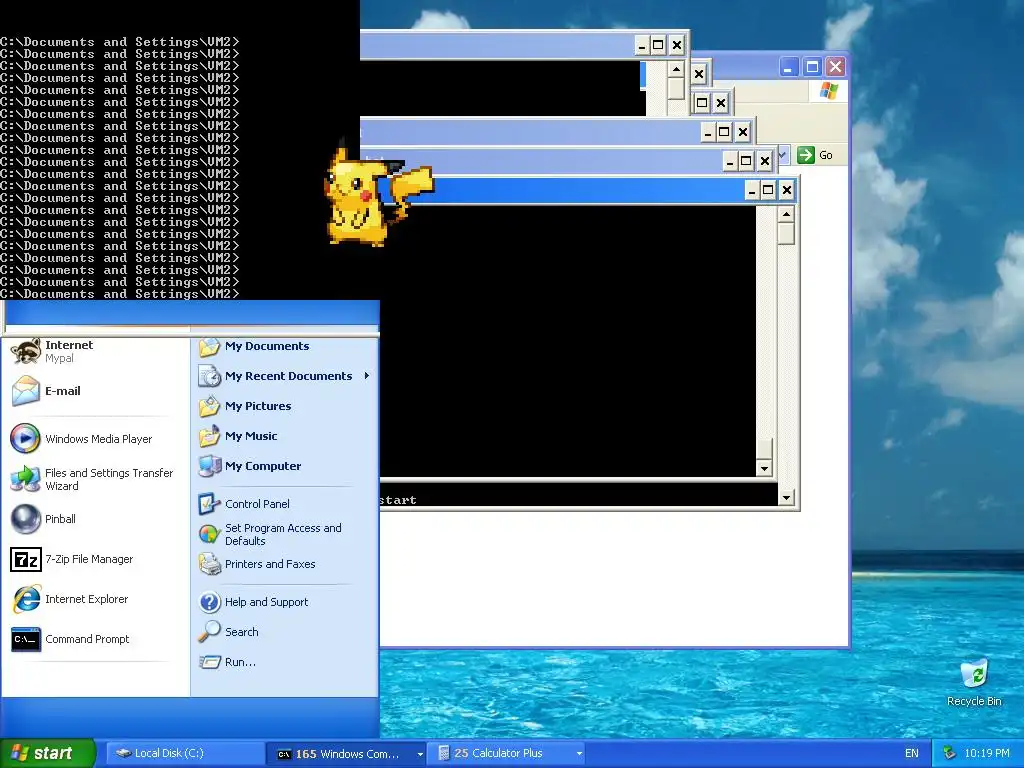This screenshot has width=1024, height=768.
Task: Click the system tray network icon
Action: click(x=949, y=753)
